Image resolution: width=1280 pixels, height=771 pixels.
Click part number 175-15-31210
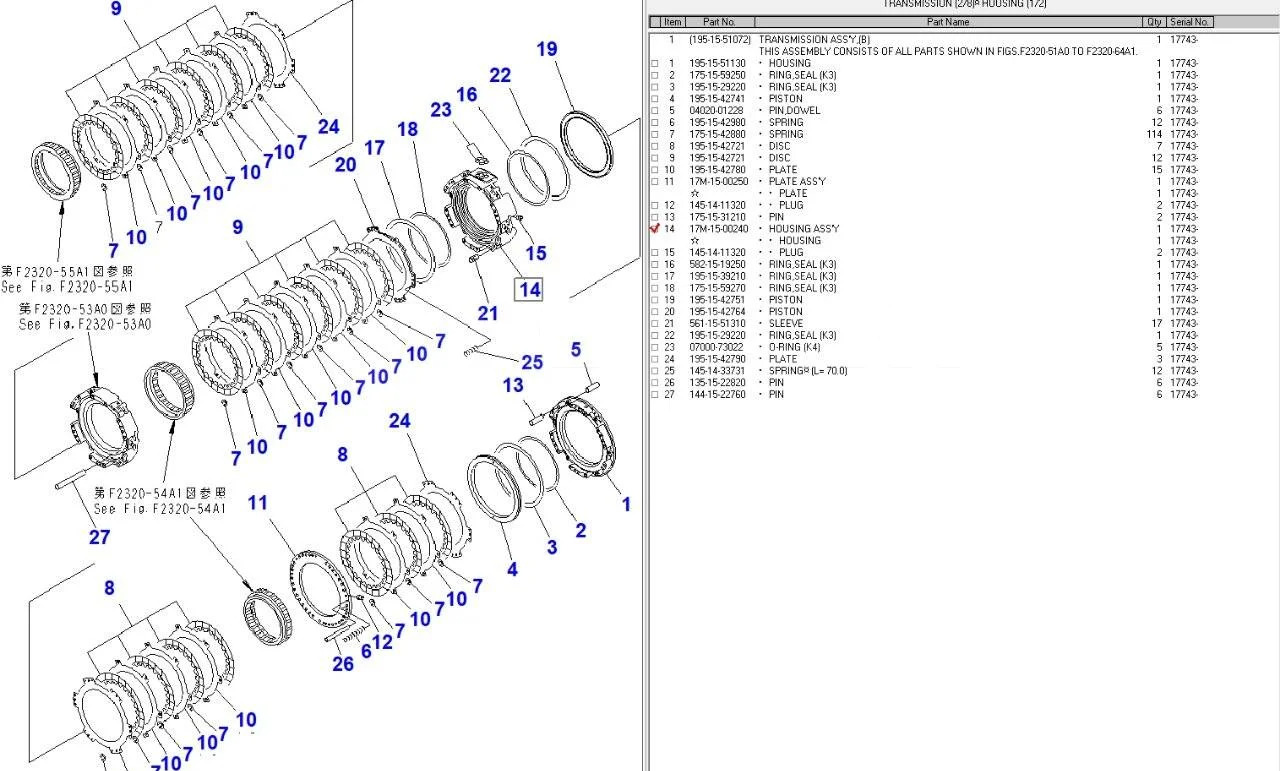point(718,217)
